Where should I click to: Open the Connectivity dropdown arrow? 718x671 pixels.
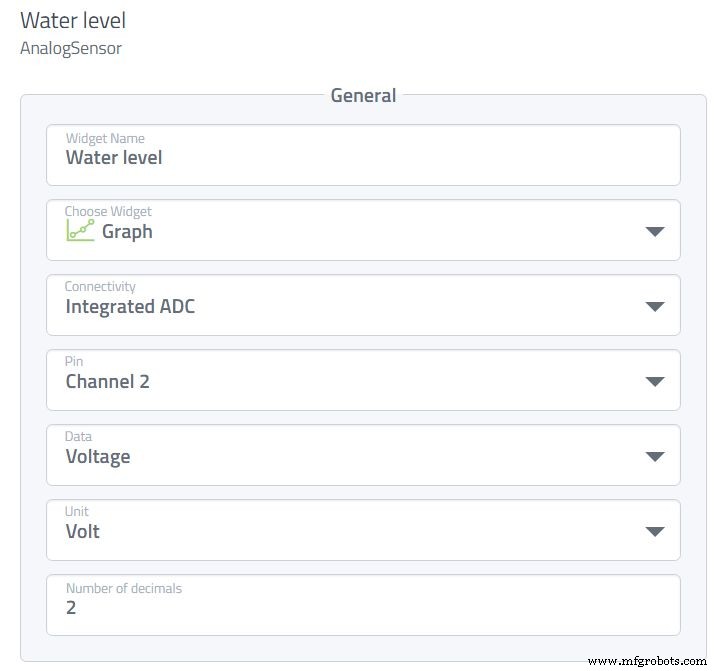pyautogui.click(x=655, y=306)
